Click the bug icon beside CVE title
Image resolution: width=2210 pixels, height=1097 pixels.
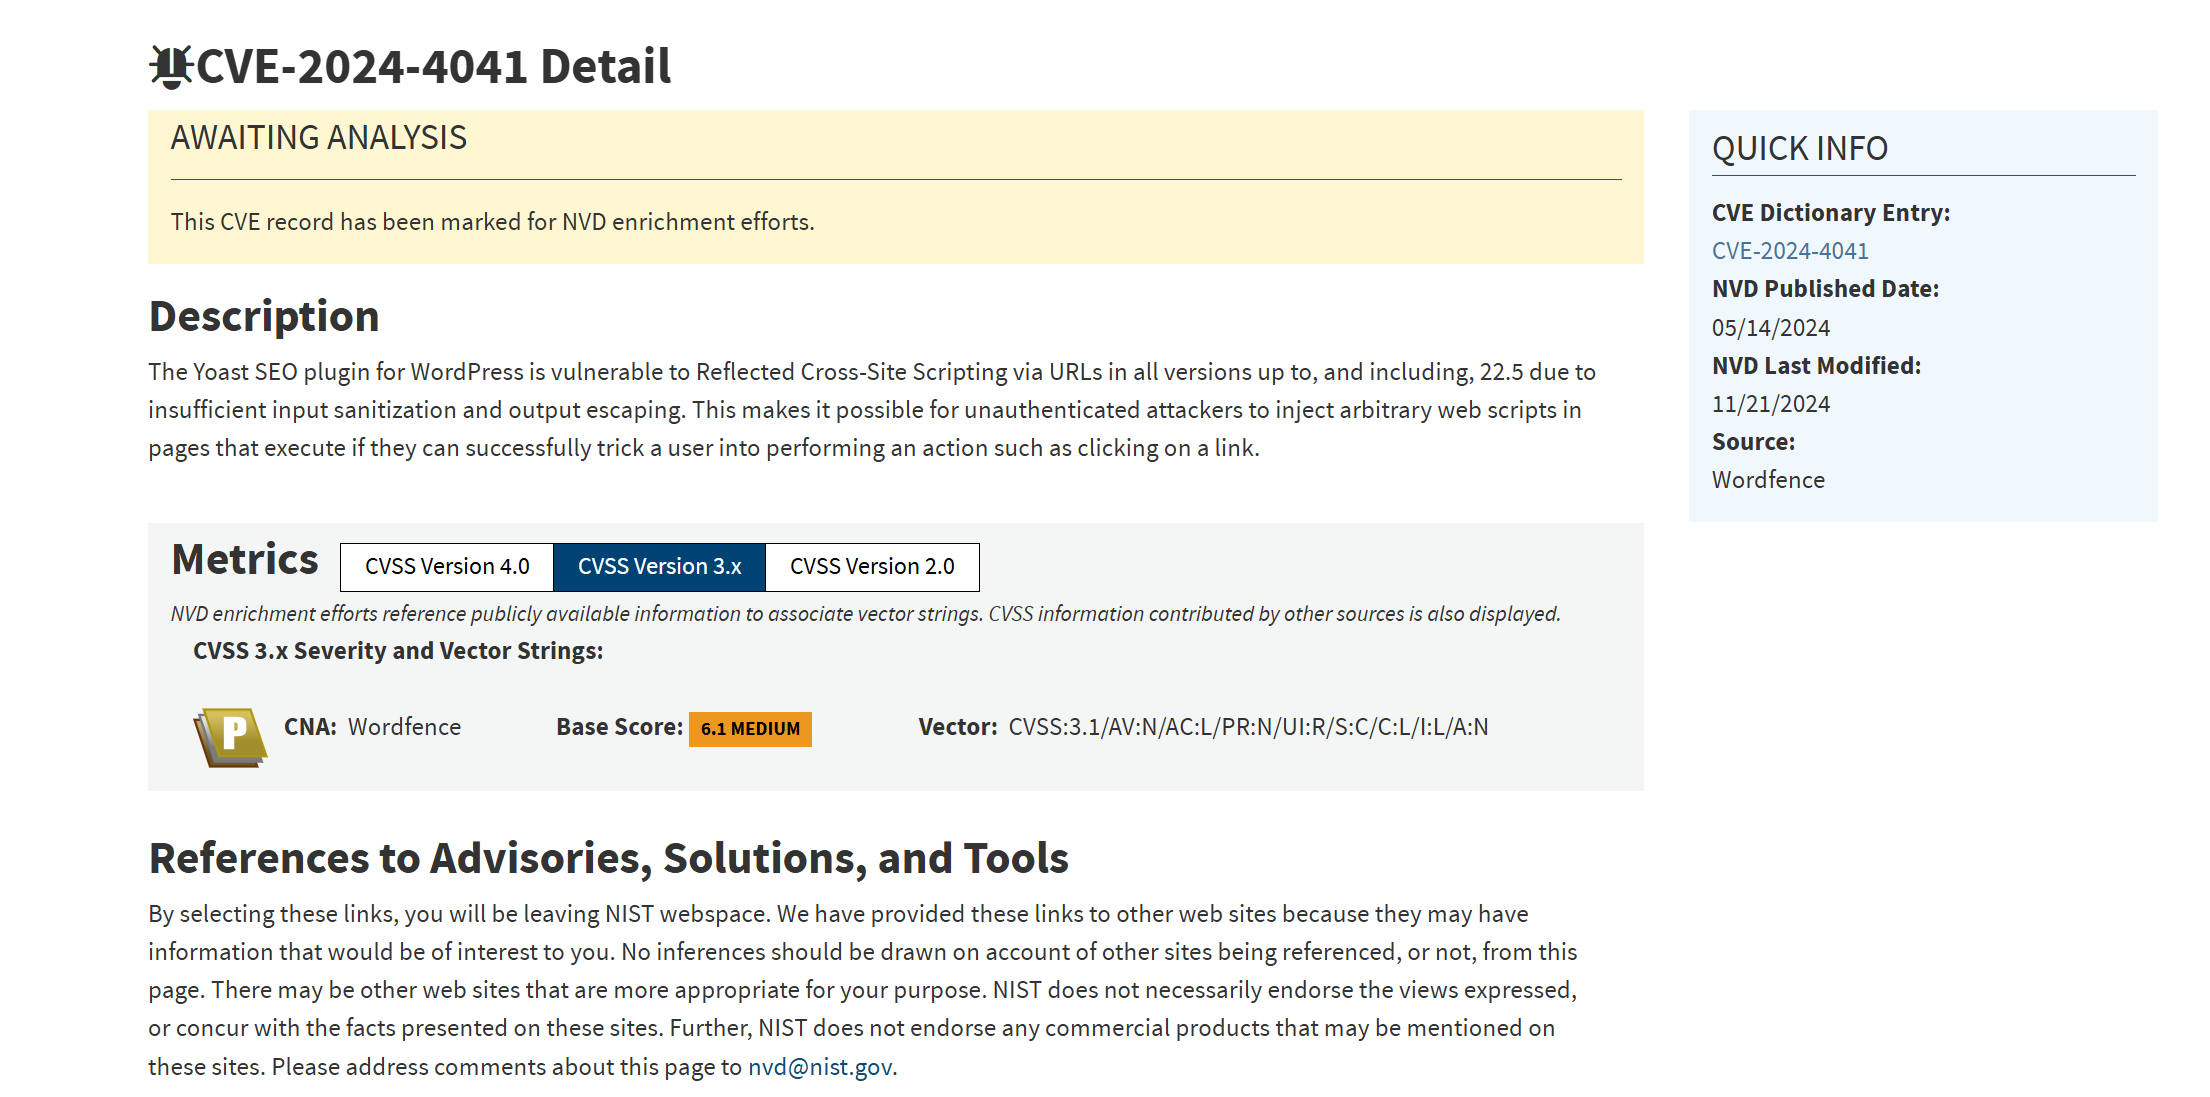click(x=170, y=67)
